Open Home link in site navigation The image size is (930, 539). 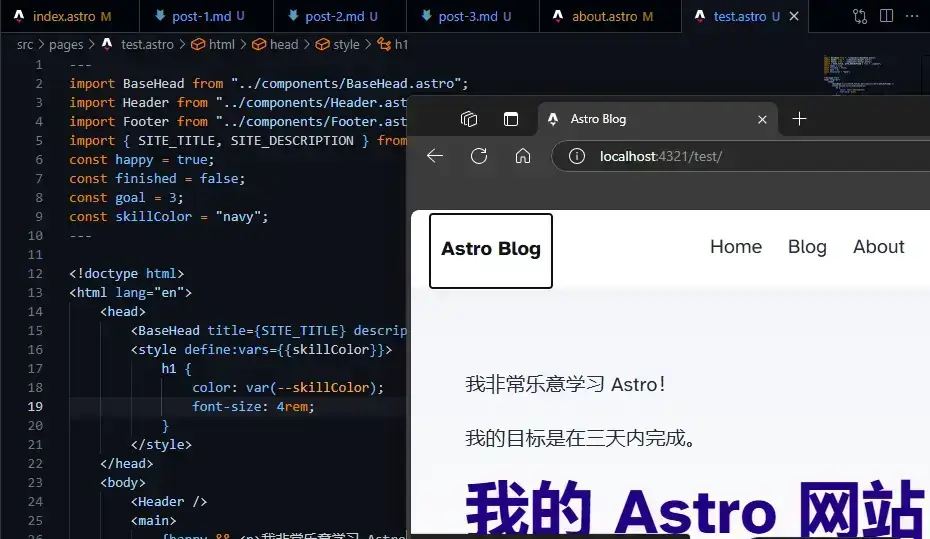pos(736,247)
